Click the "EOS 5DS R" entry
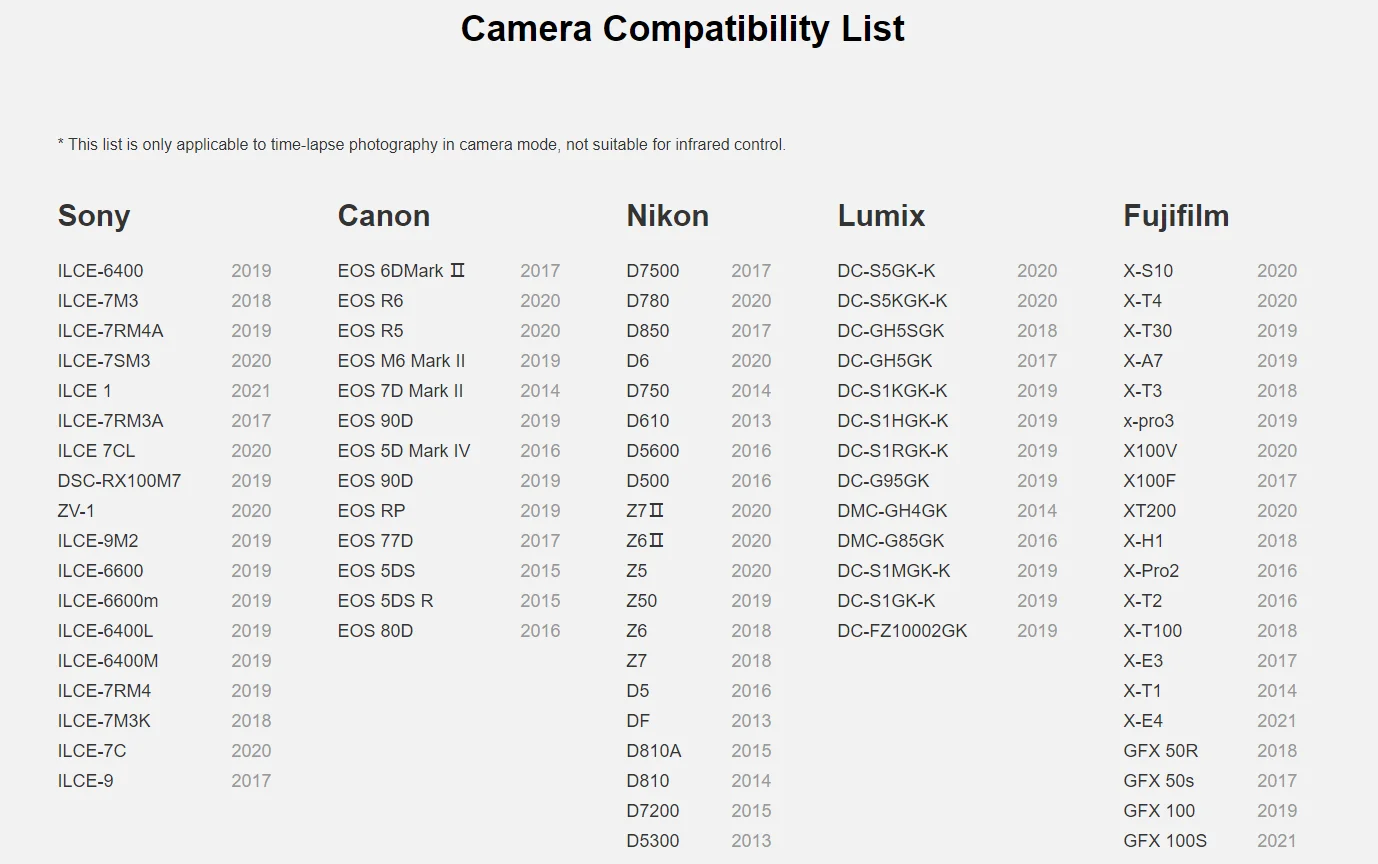 tap(385, 601)
